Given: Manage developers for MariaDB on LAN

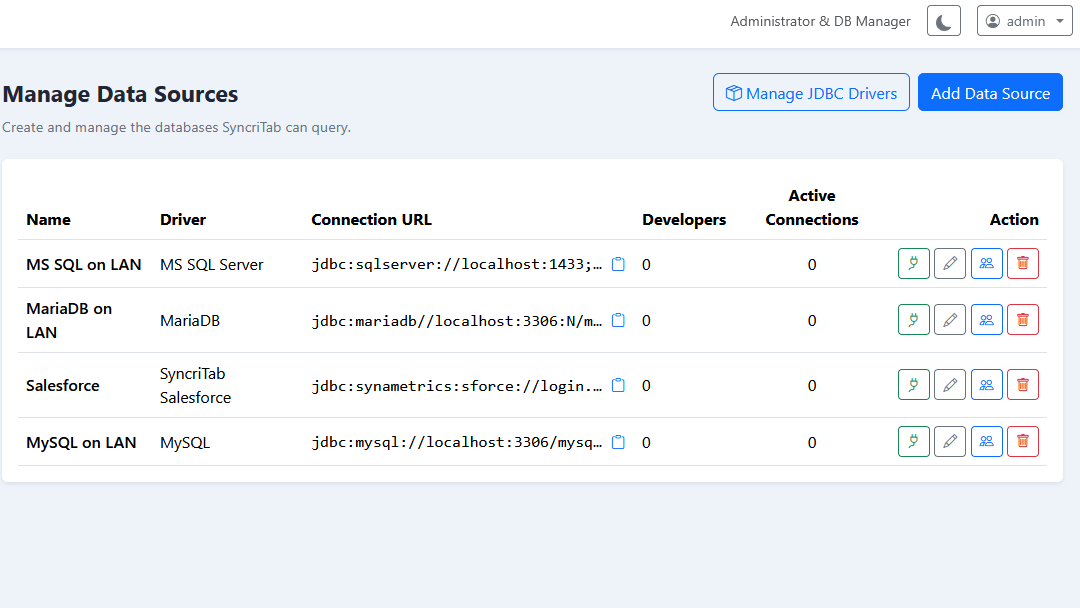Looking at the screenshot, I should (x=986, y=320).
